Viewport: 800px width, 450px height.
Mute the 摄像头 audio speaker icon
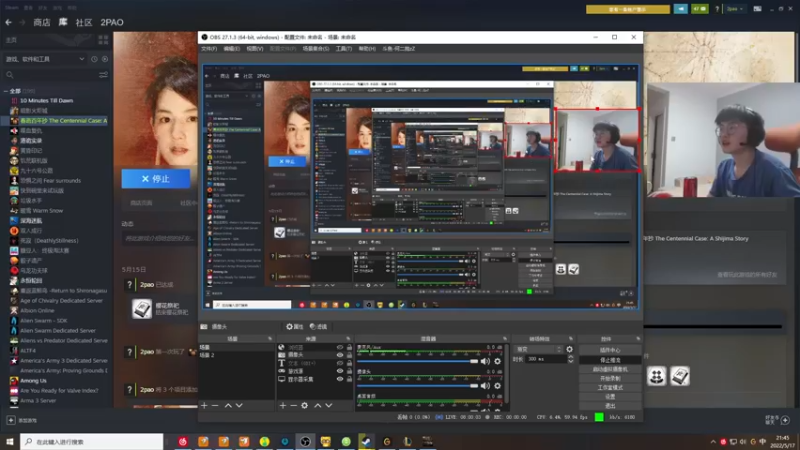point(485,386)
